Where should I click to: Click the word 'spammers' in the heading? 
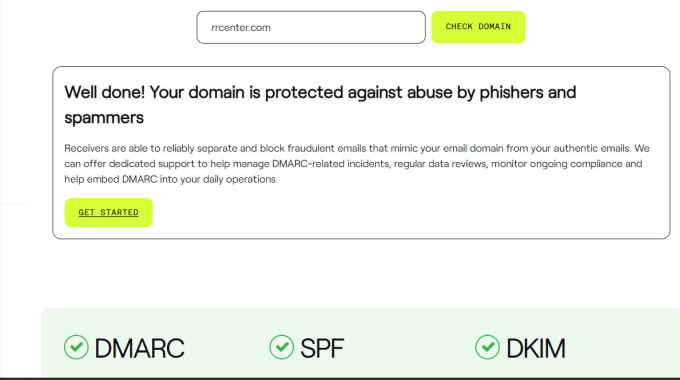coord(104,118)
